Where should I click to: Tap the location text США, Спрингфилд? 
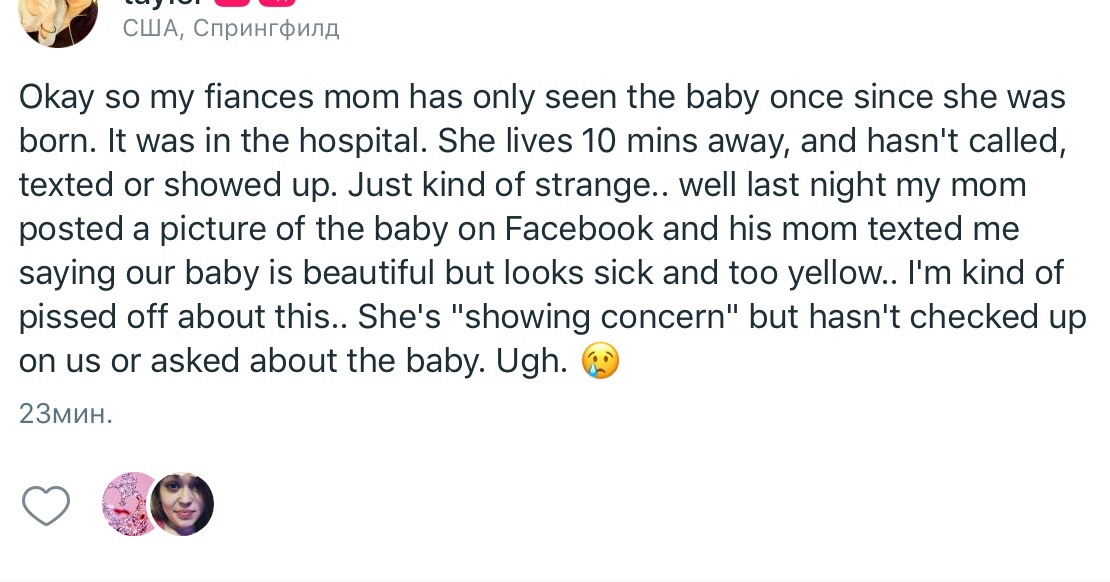231,28
